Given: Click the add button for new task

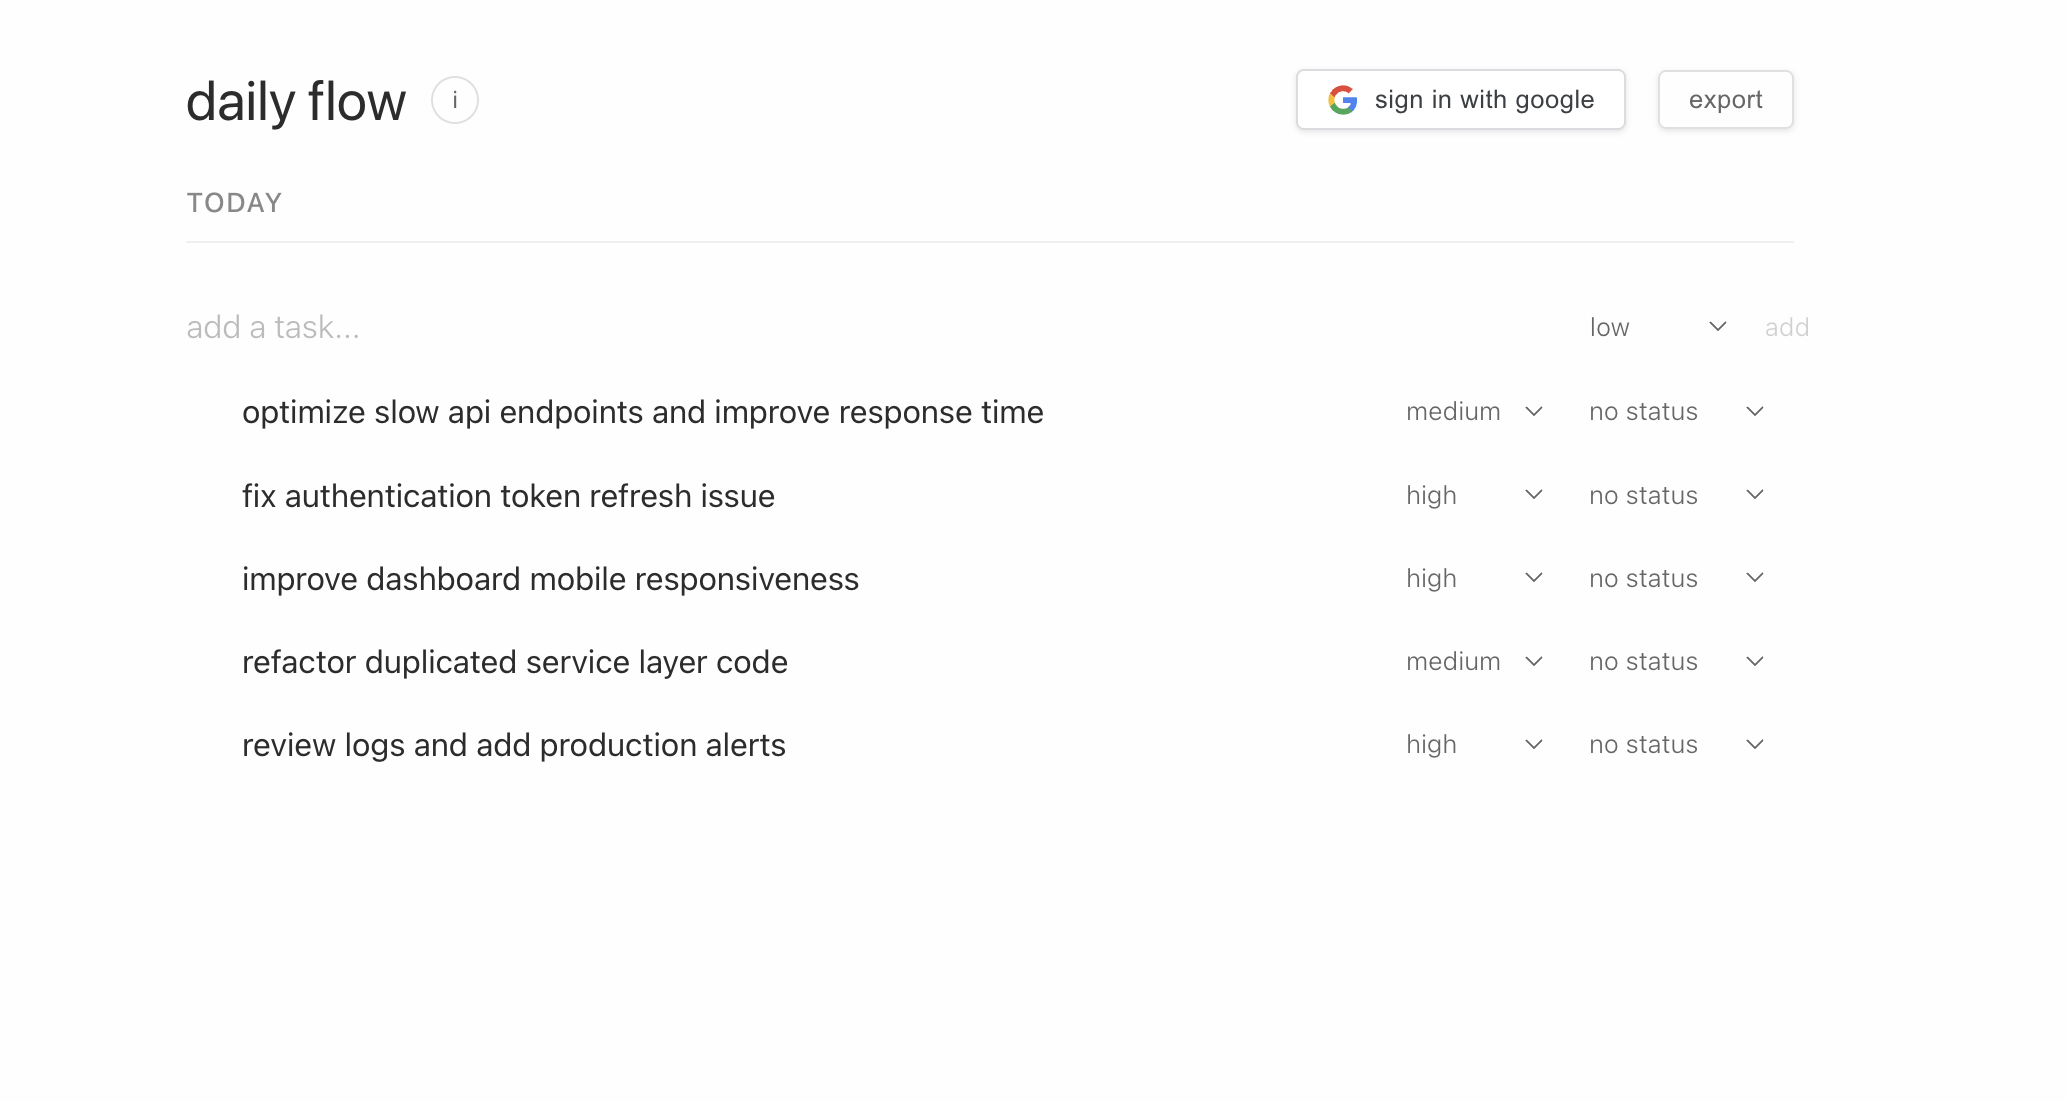Looking at the screenshot, I should pyautogui.click(x=1786, y=328).
